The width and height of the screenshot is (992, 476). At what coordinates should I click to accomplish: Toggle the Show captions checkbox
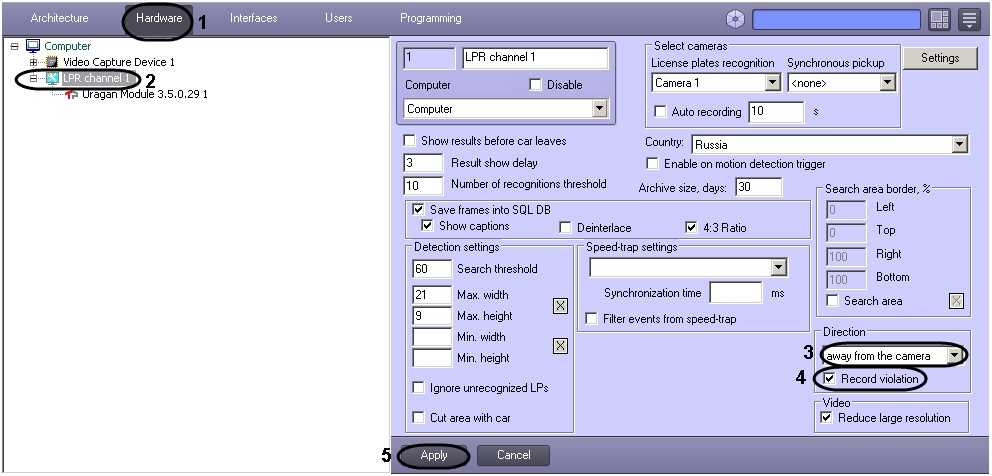428,226
